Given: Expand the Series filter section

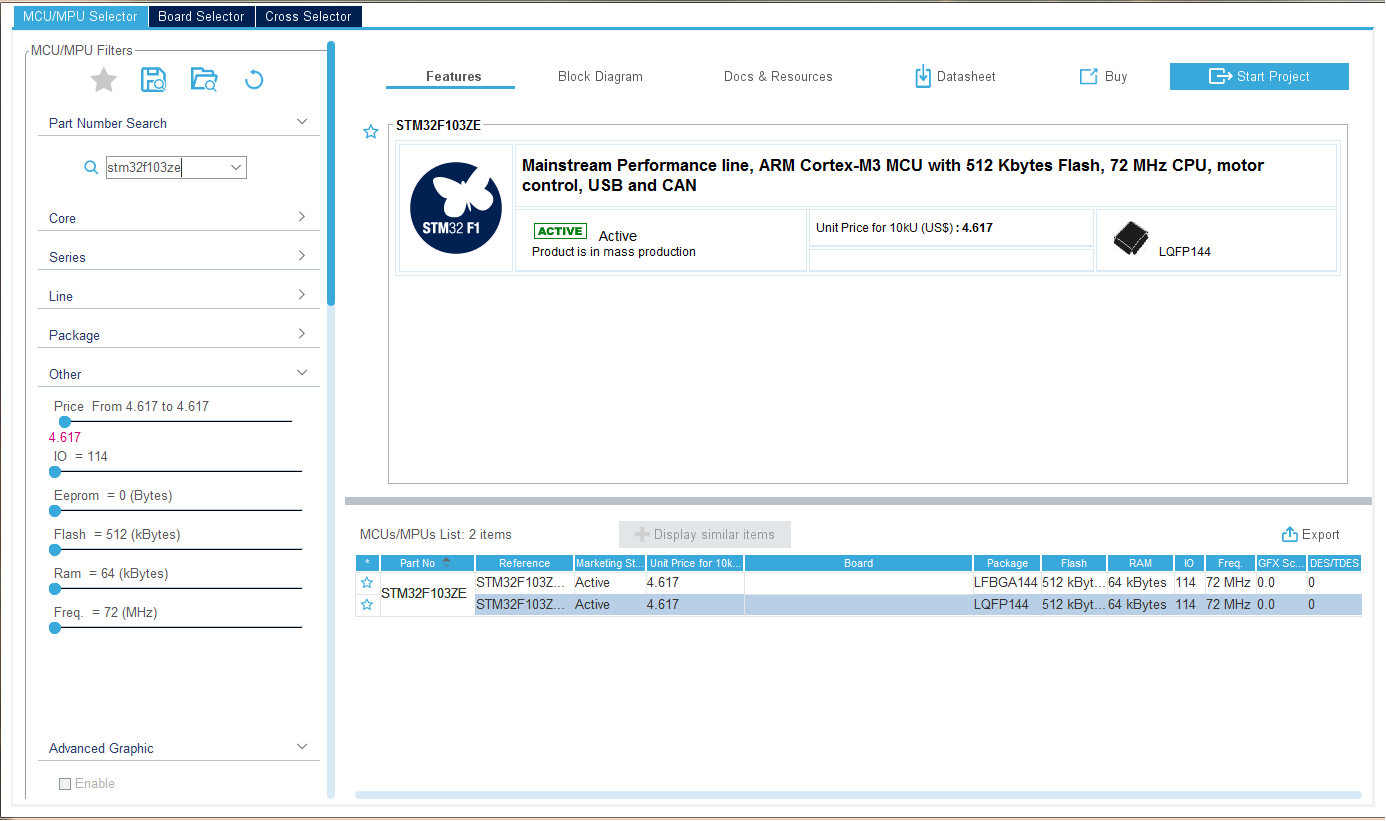Looking at the screenshot, I should pos(302,256).
